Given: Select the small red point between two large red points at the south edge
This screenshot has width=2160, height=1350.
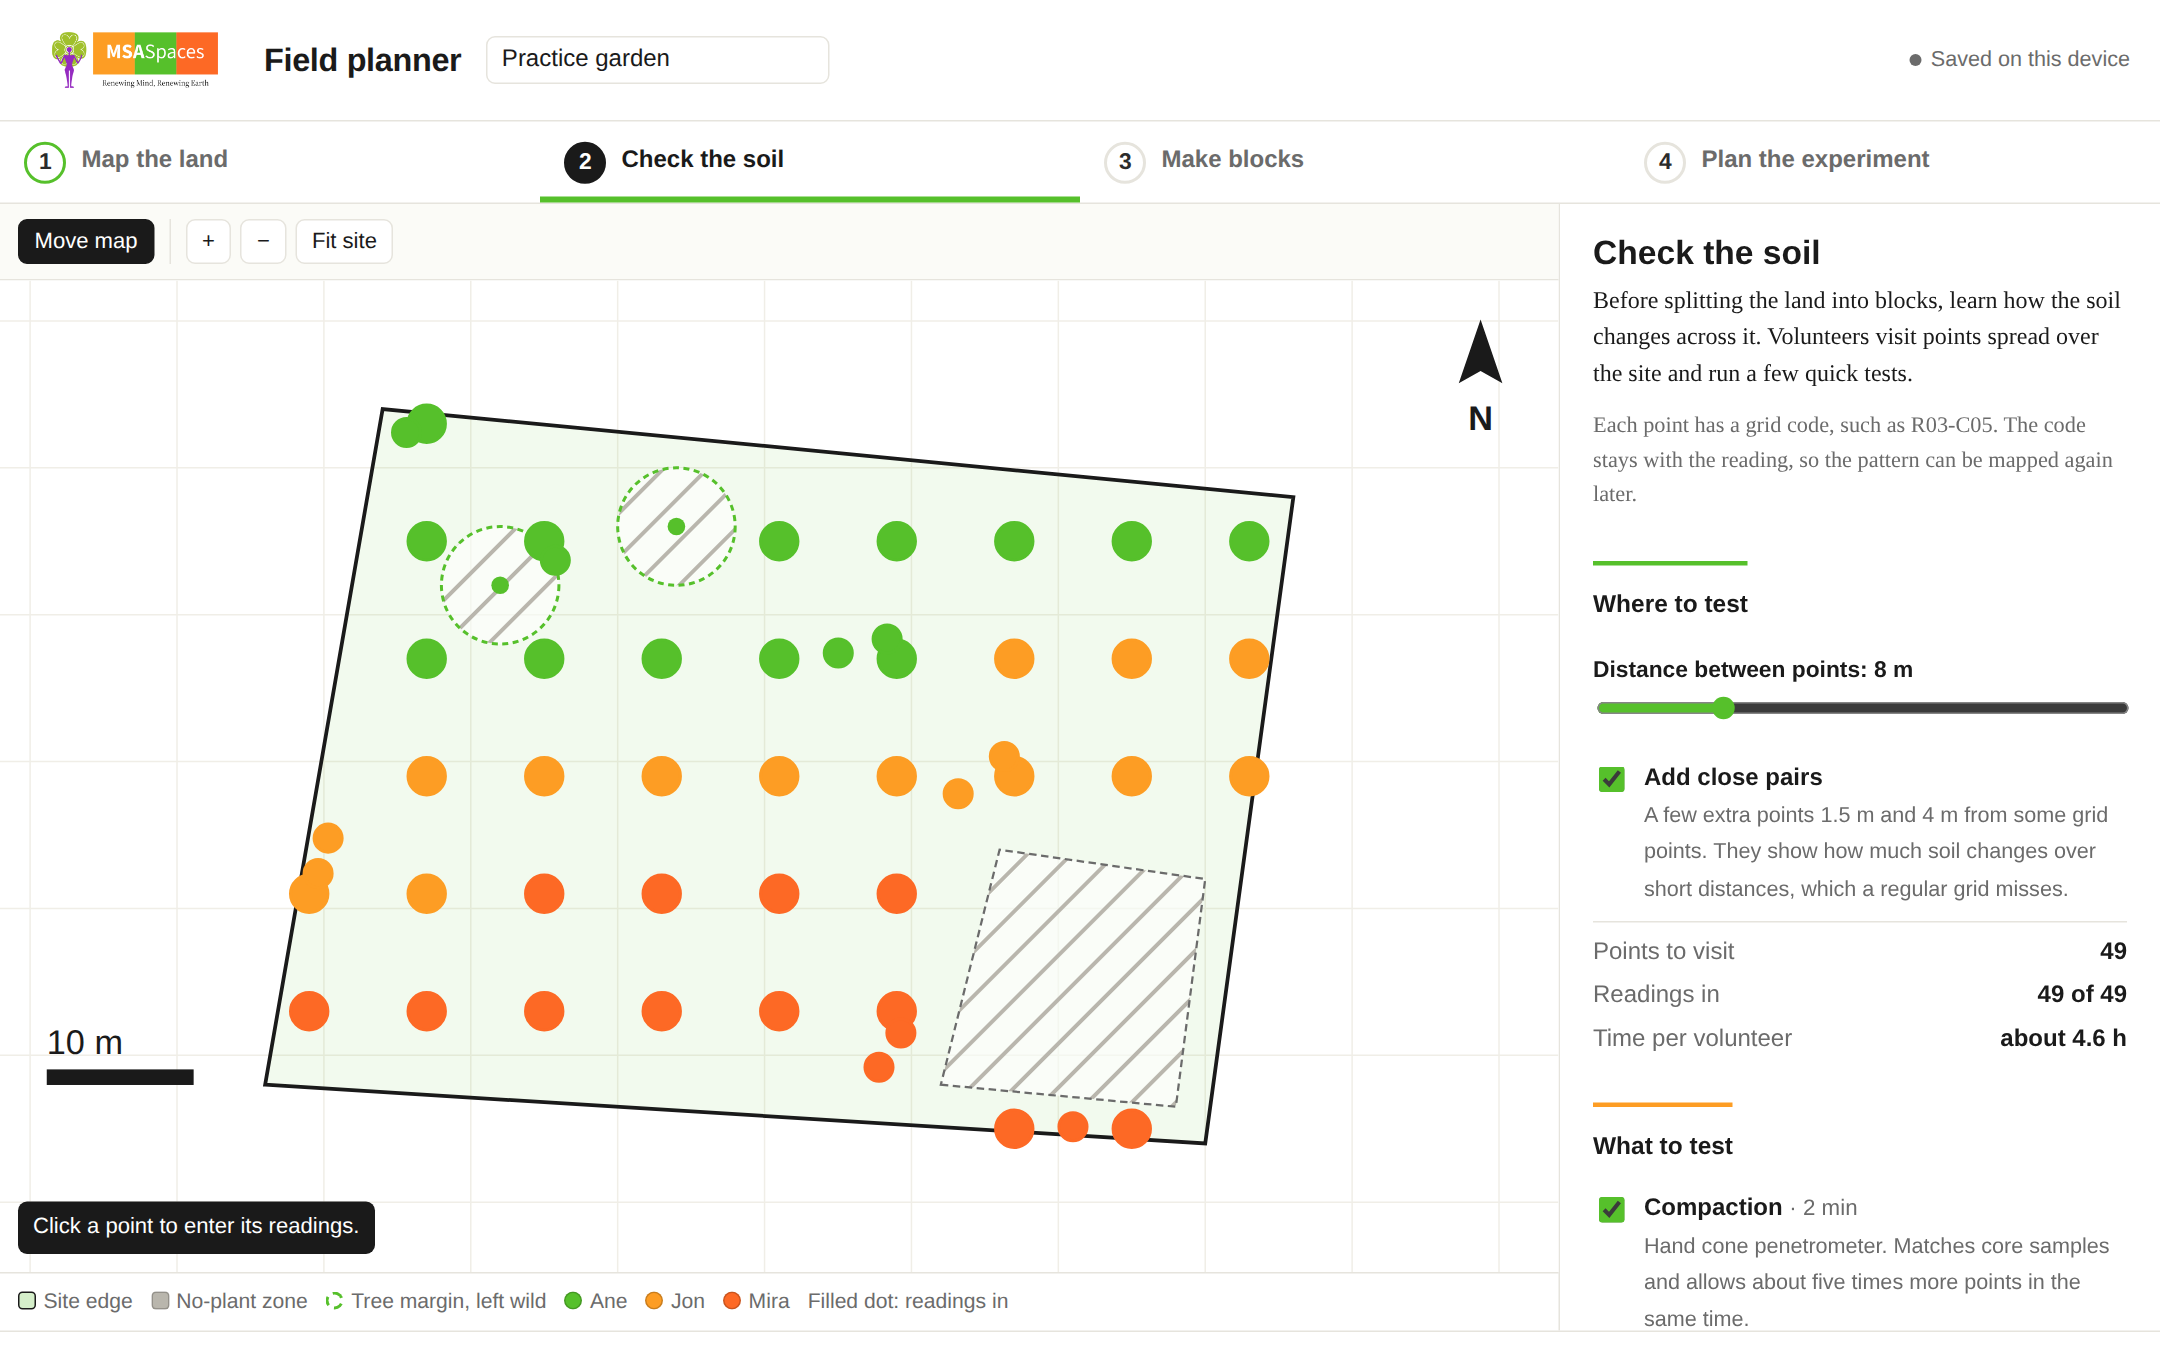Looking at the screenshot, I should tap(1073, 1127).
